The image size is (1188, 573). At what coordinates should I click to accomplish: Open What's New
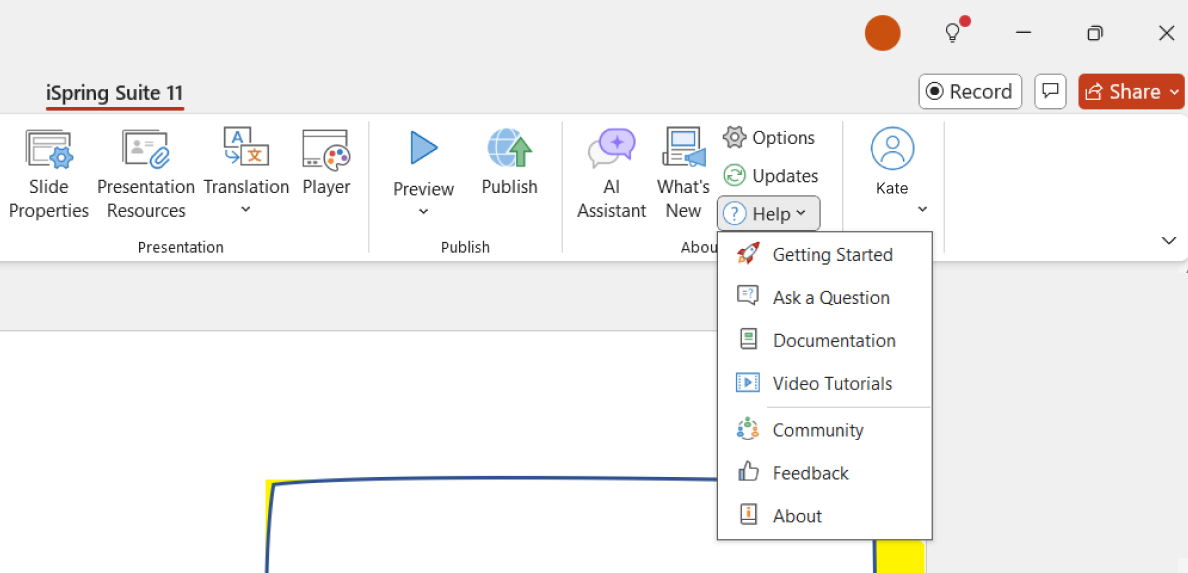tap(683, 174)
